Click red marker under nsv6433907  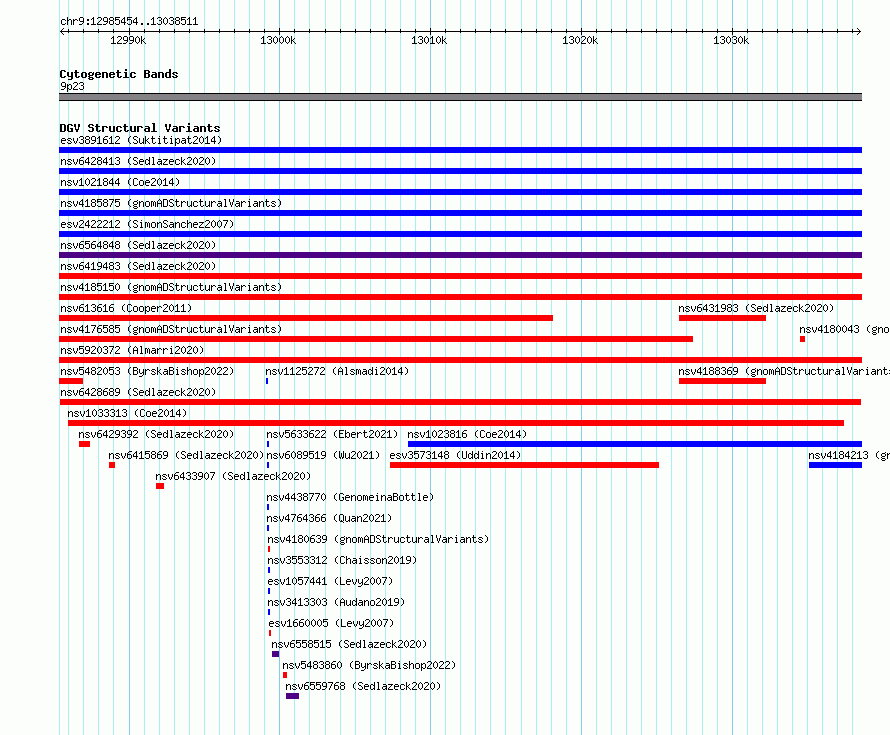[160, 486]
